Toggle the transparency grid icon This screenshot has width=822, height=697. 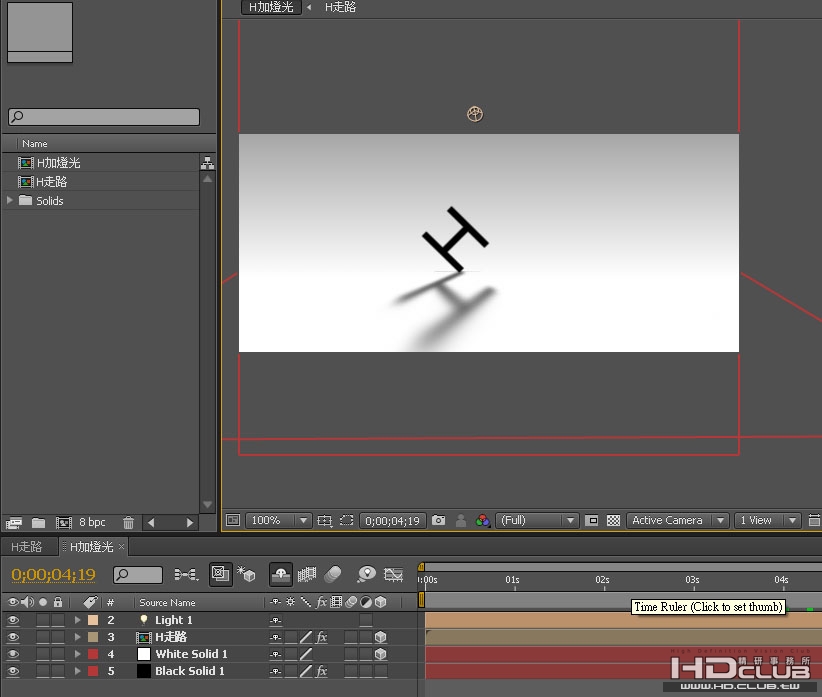pos(613,520)
